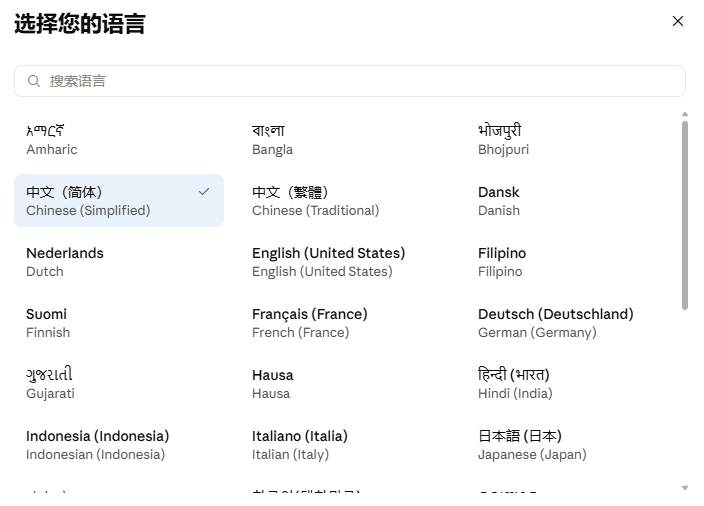Click the search magnifier icon

(34, 81)
